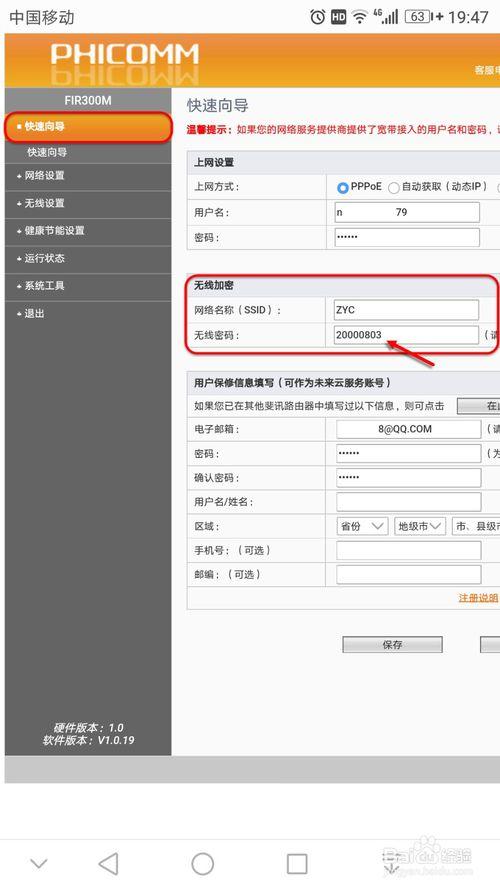Click the 保存 button

point(392,645)
